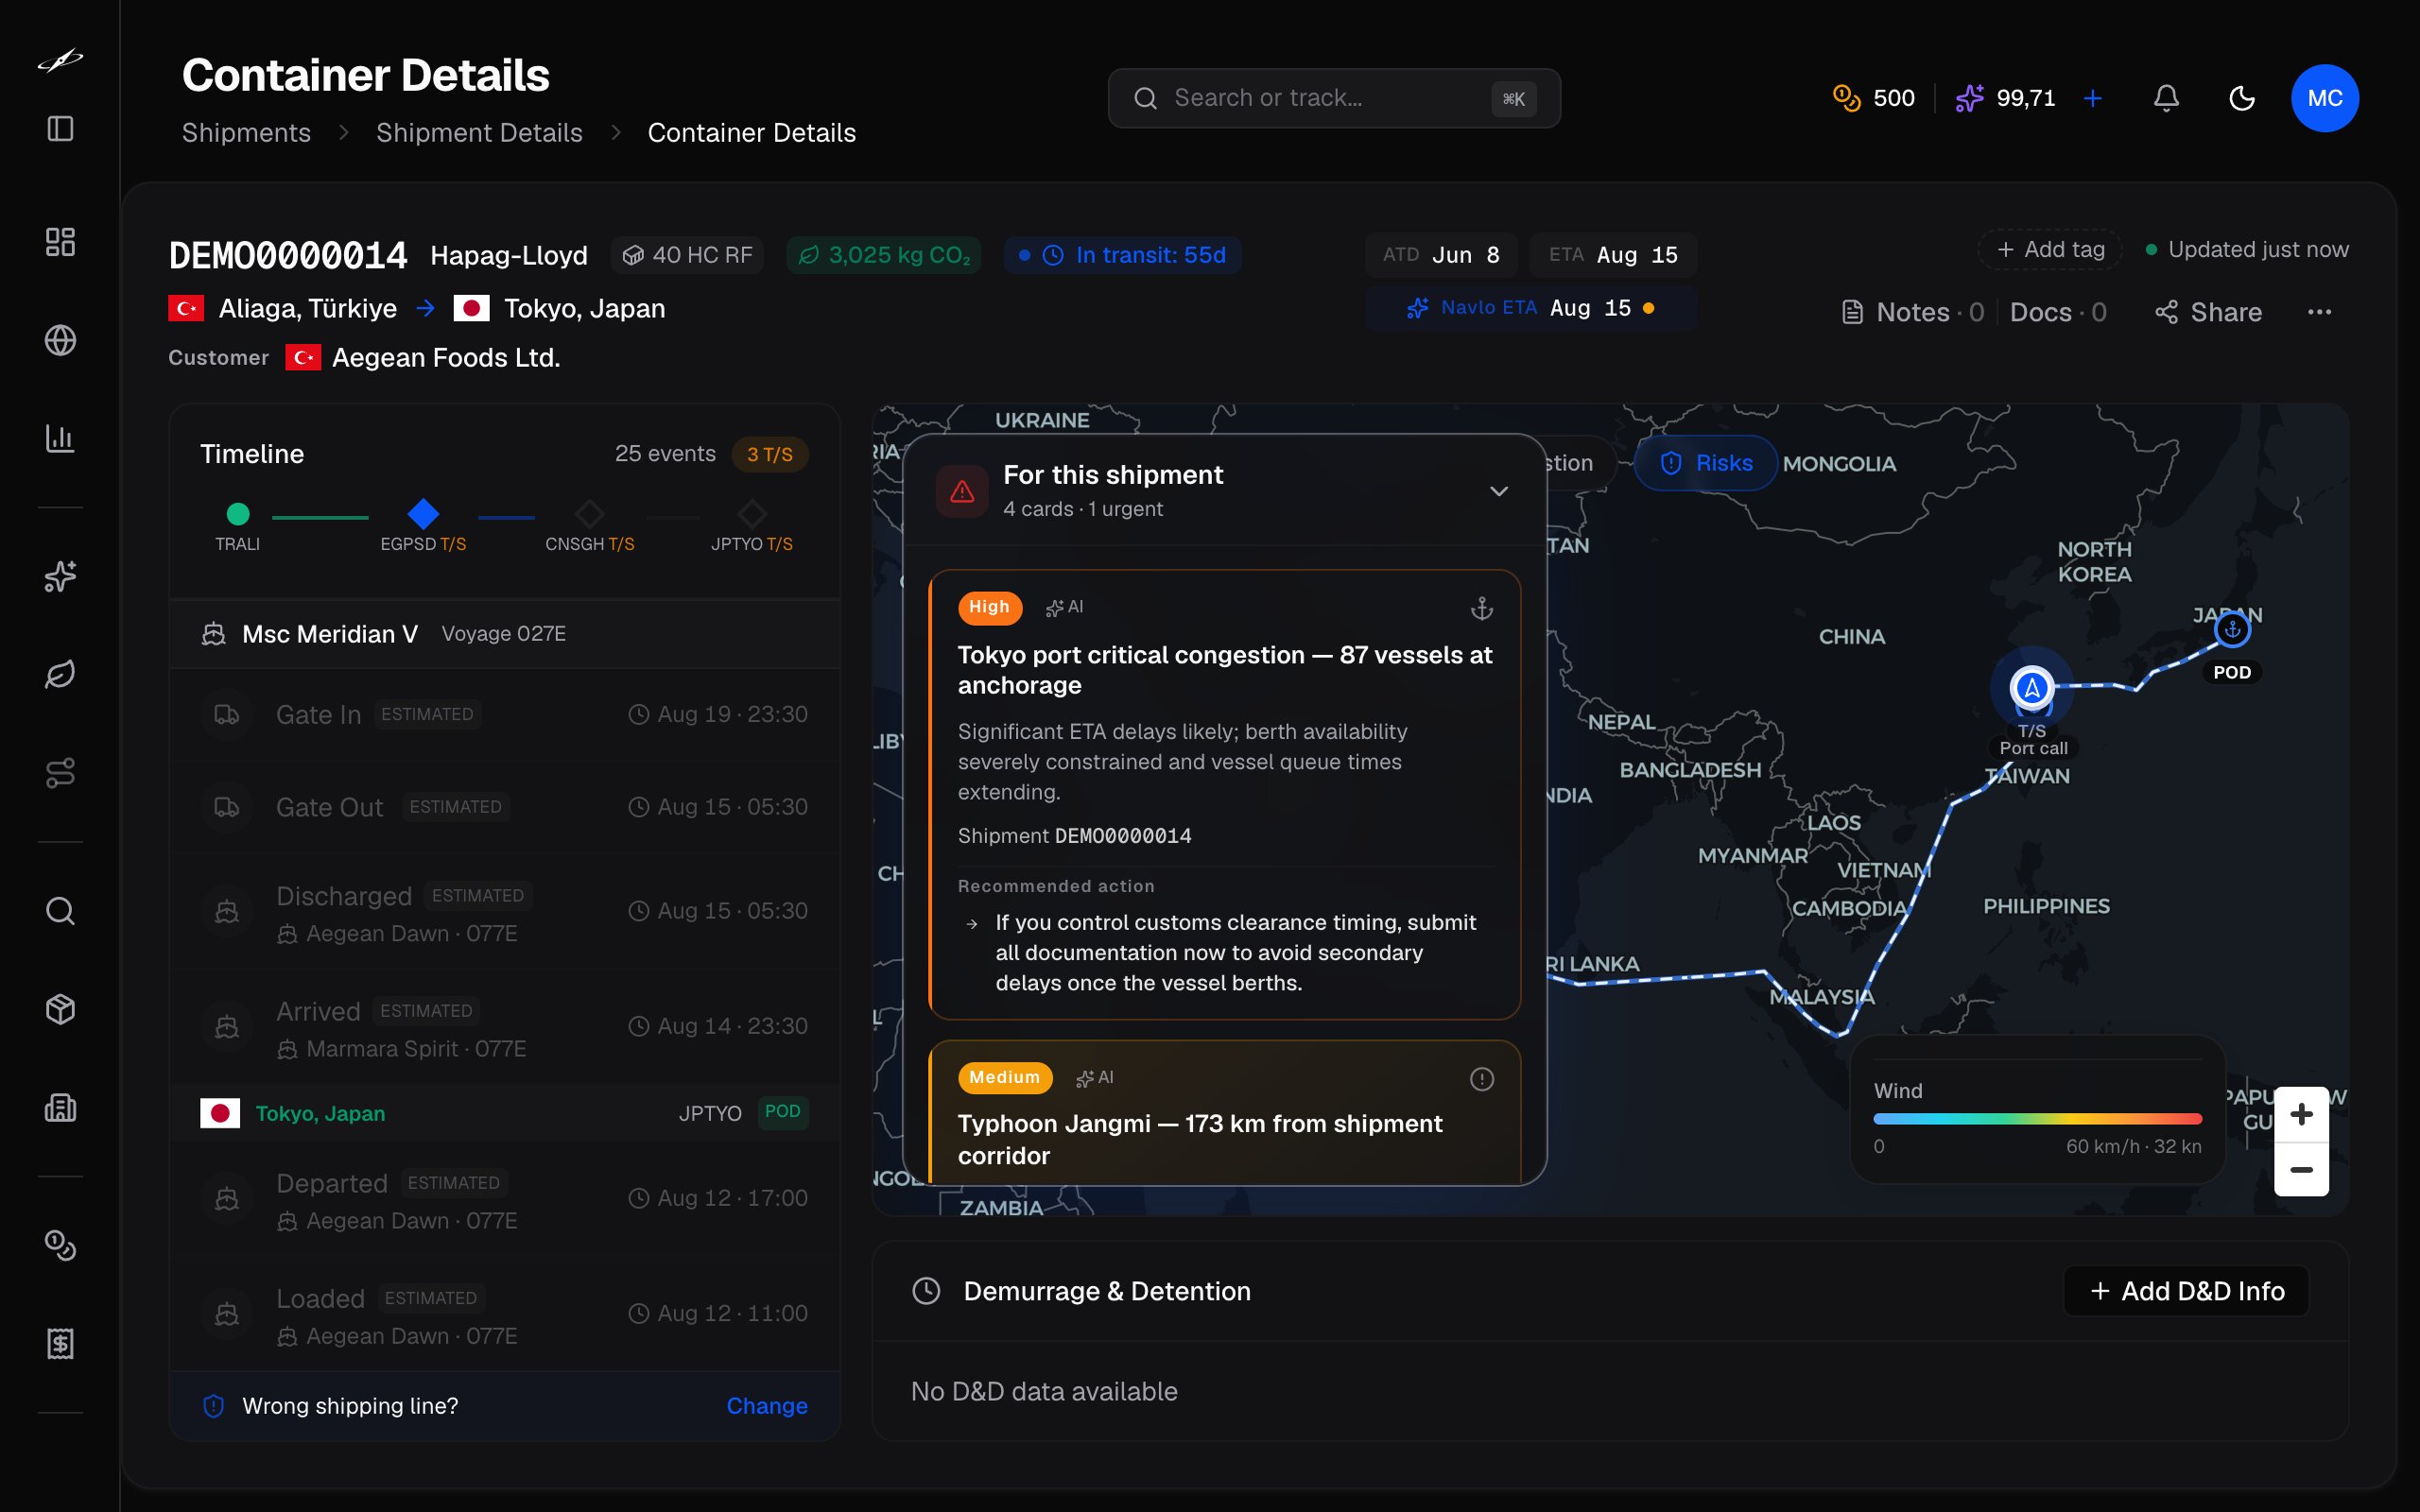The width and height of the screenshot is (2420, 1512).
Task: Open the globe map icon in sidebar
Action: pyautogui.click(x=60, y=340)
